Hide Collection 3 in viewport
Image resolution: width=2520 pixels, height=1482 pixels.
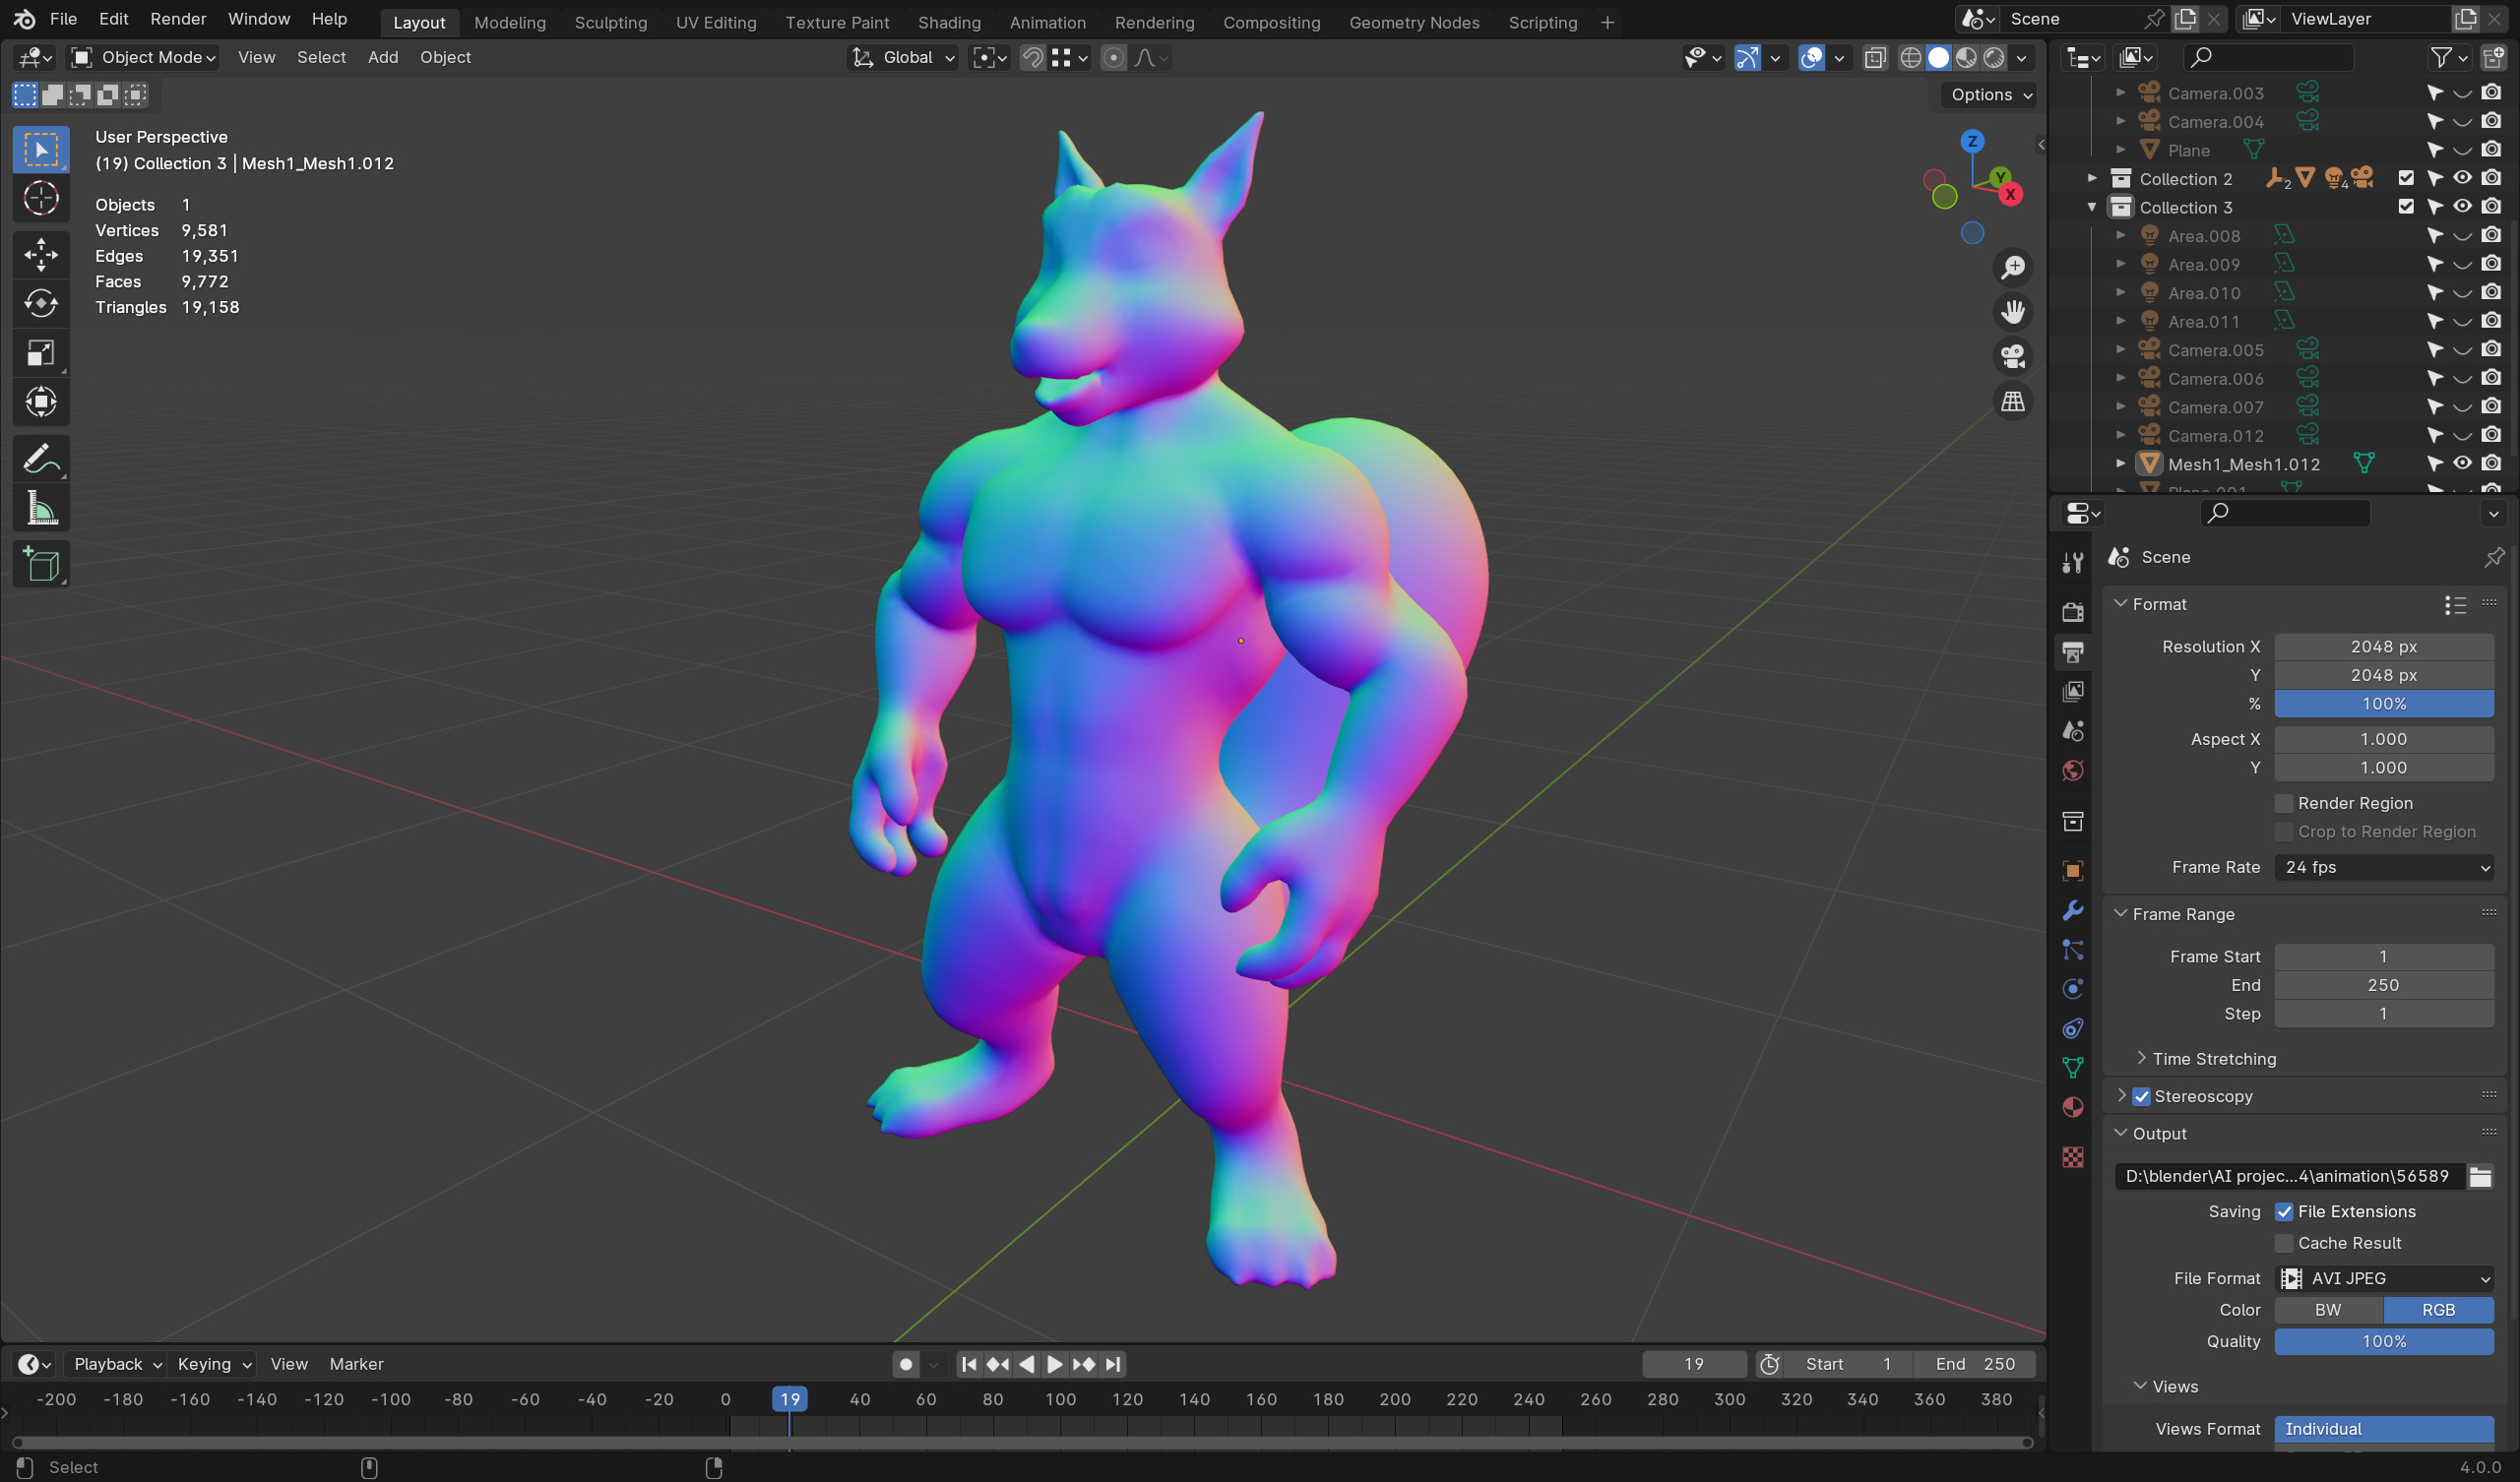2463,207
